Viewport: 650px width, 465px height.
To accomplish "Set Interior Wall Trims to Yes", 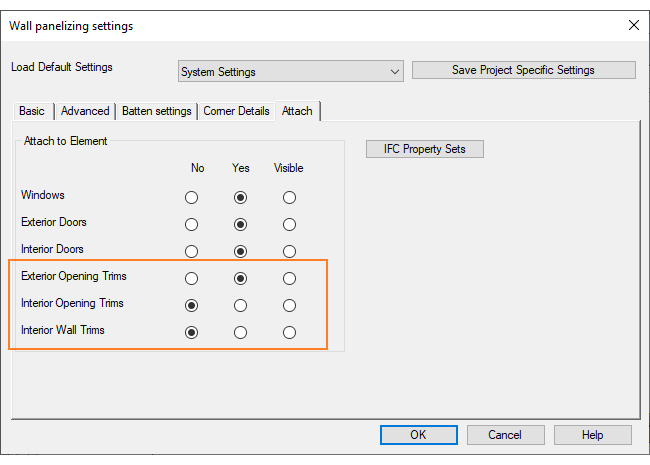I will [240, 332].
